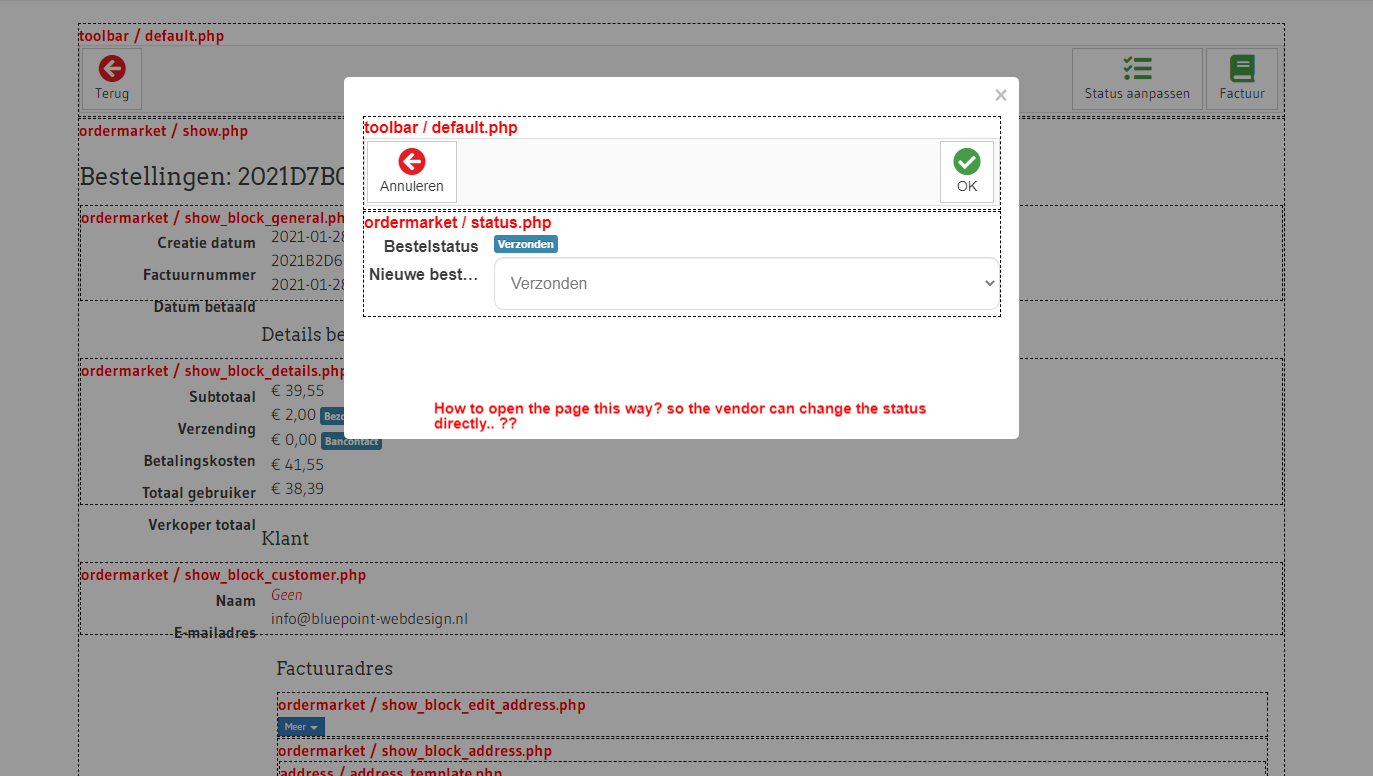Click the Klant section heading

[285, 539]
